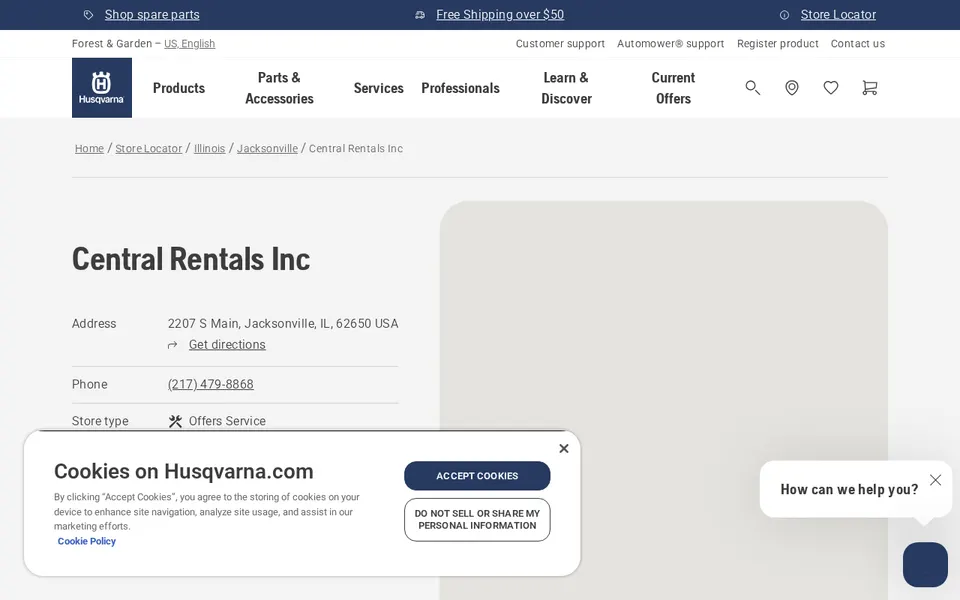
Task: Click Free Shipping over $50 link
Action: pos(500,15)
